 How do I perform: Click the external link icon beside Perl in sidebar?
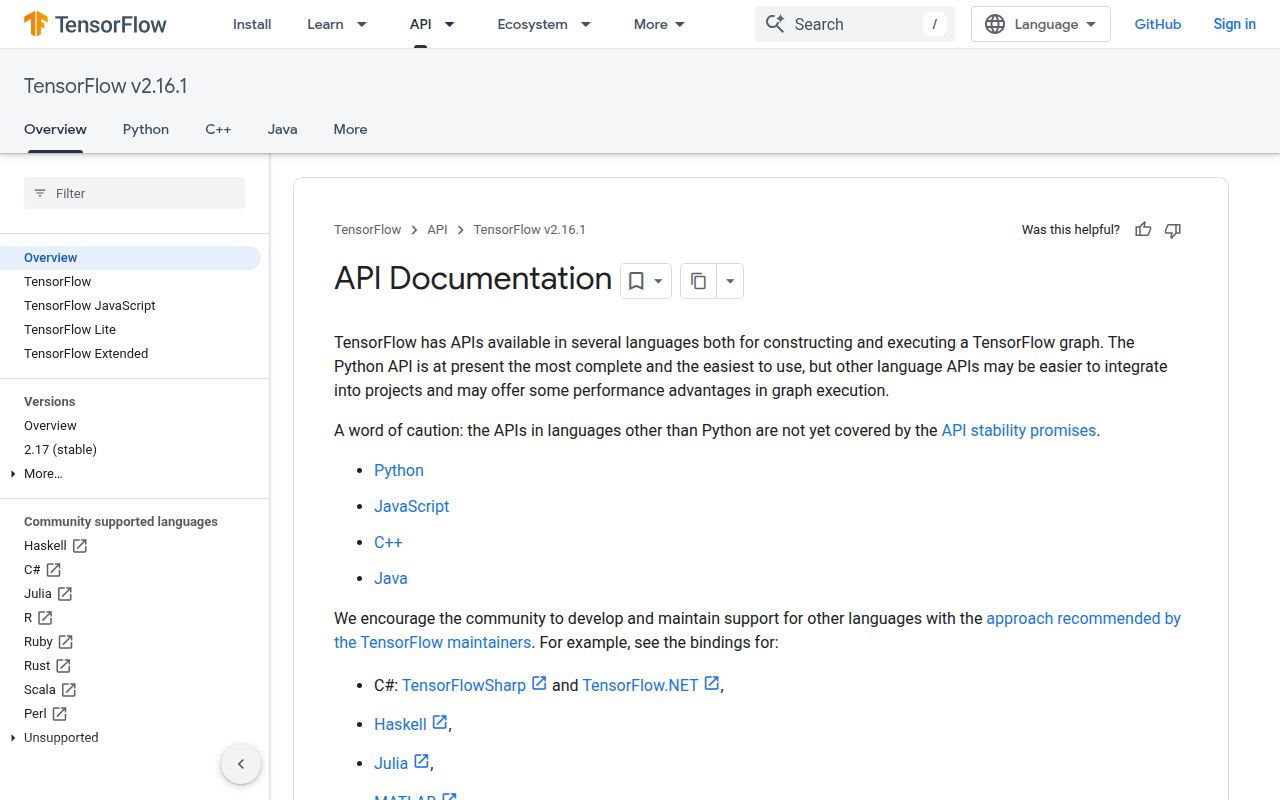[60, 714]
